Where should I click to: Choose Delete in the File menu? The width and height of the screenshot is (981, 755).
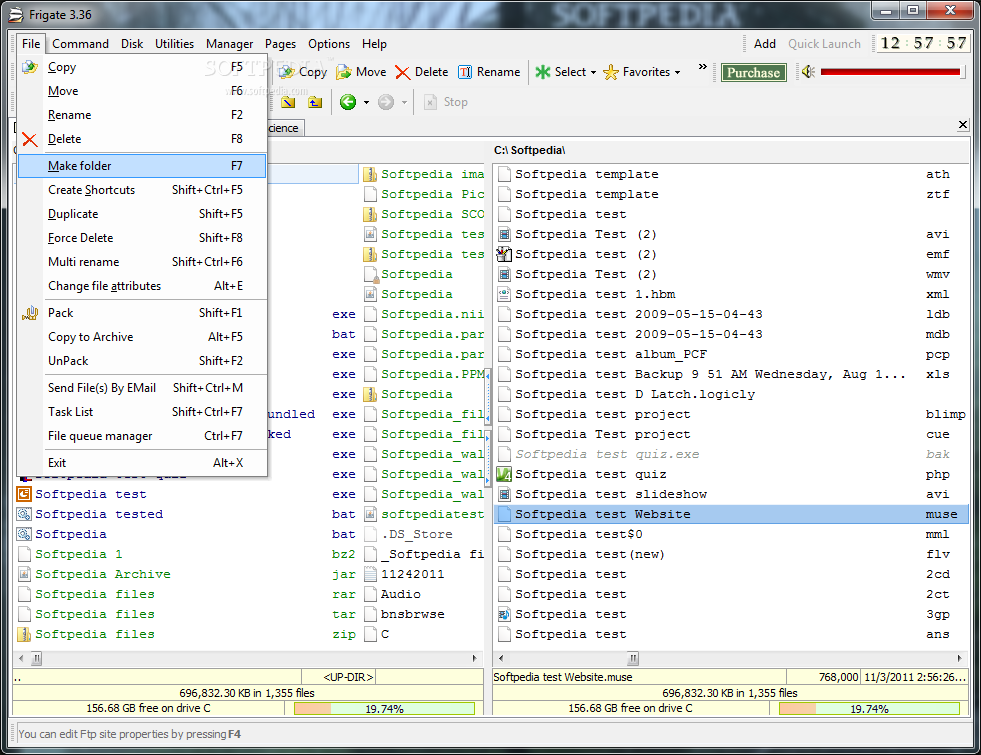(142, 139)
